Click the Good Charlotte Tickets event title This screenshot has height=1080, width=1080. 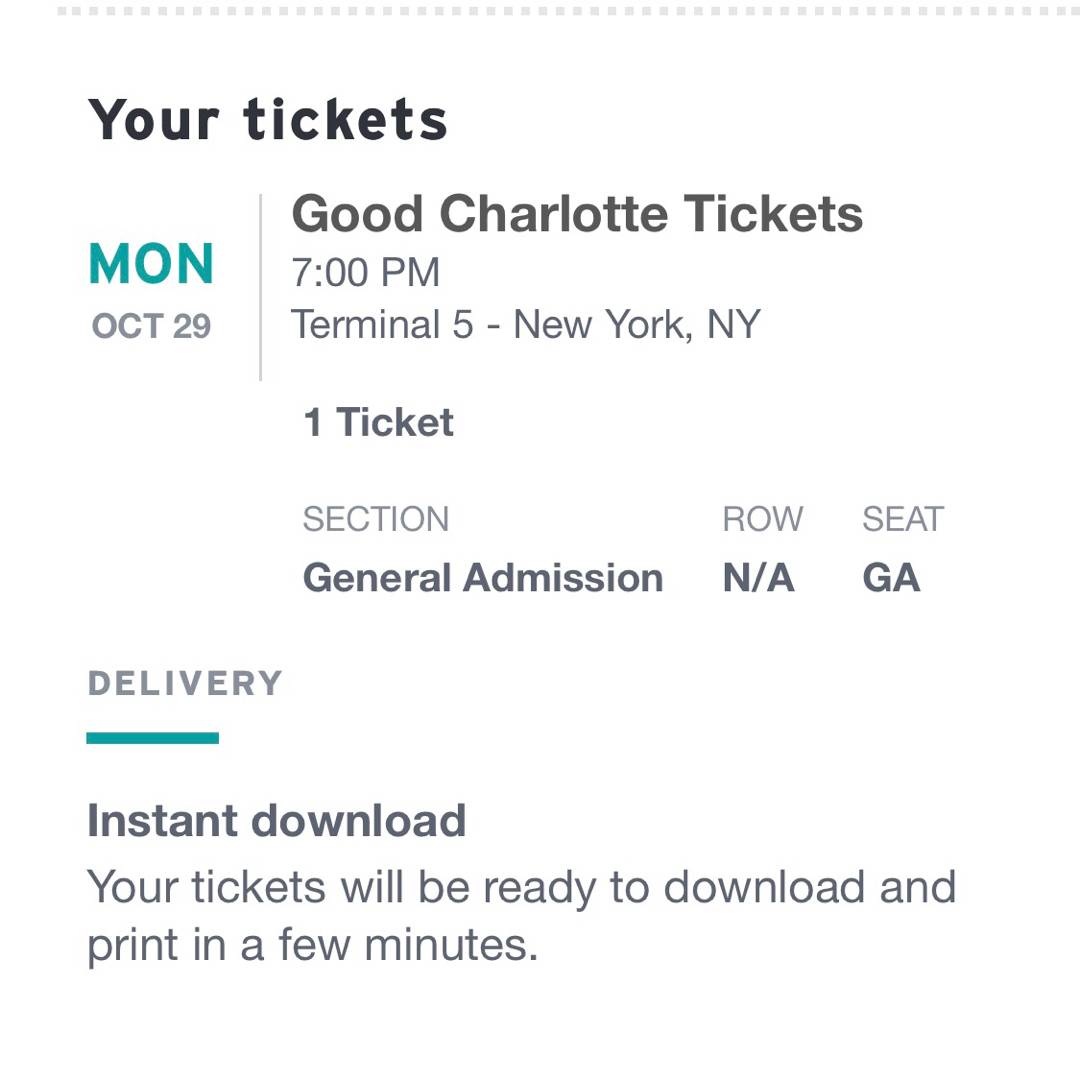(x=577, y=214)
